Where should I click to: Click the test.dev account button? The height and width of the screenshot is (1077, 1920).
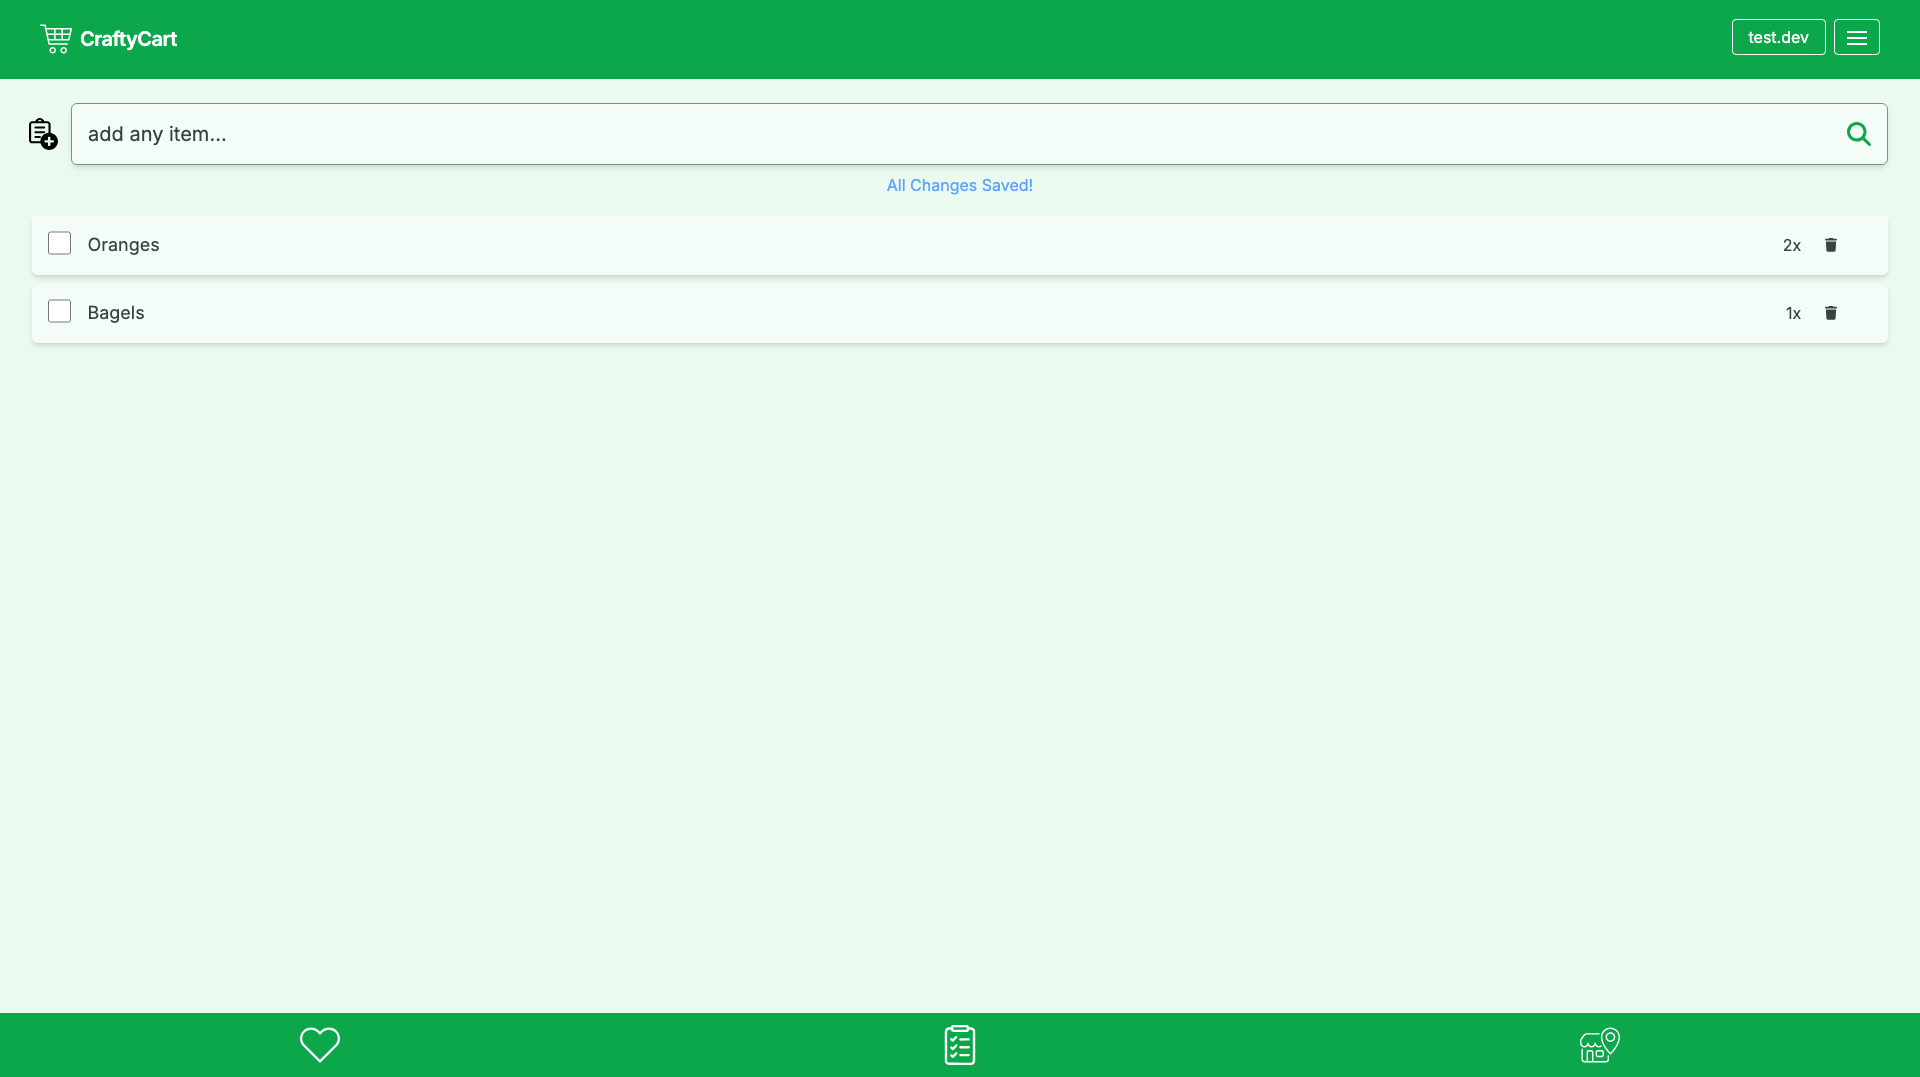coord(1778,38)
